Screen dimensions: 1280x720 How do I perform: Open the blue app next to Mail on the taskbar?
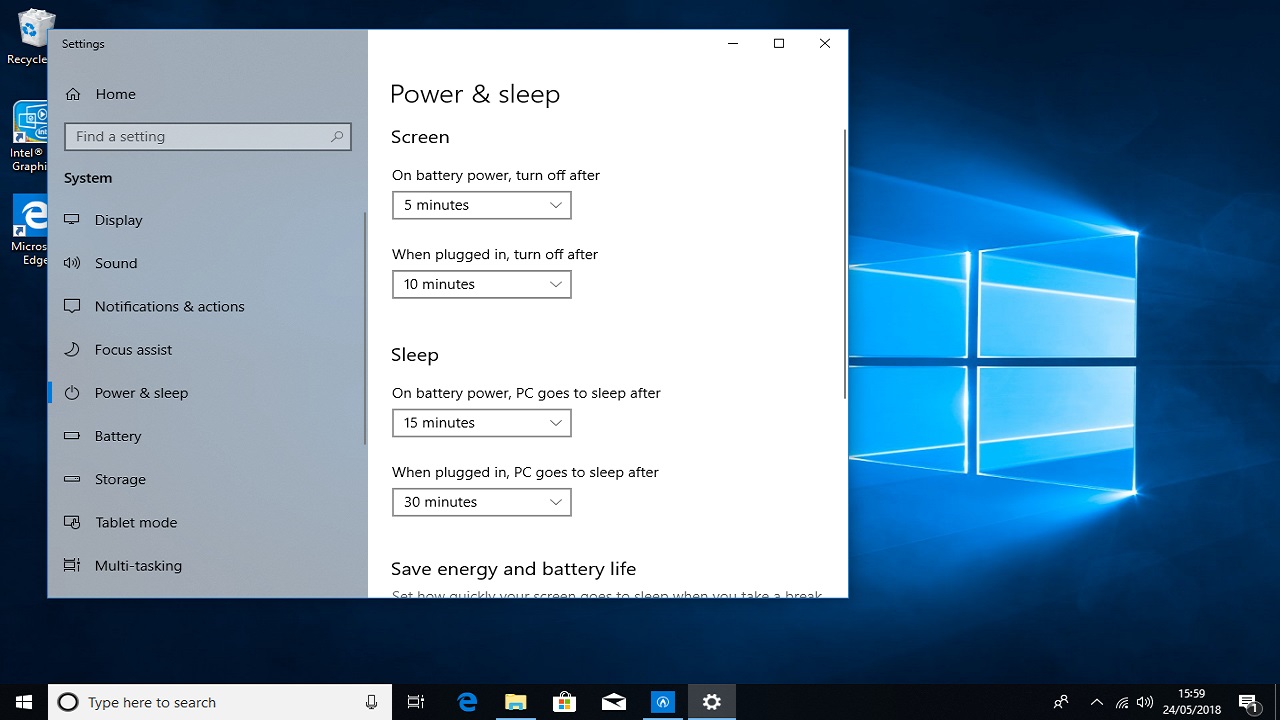(662, 702)
